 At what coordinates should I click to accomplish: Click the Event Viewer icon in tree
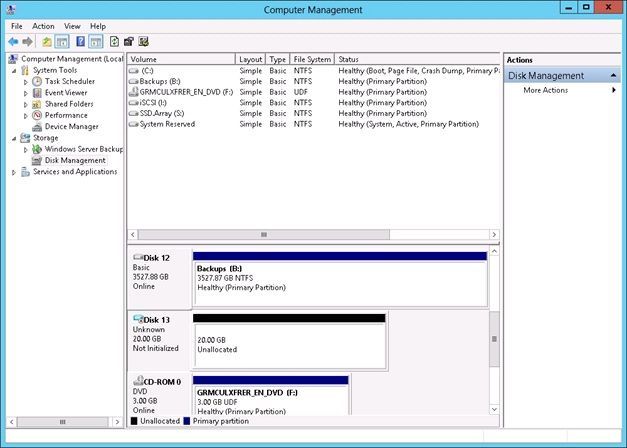(x=37, y=92)
